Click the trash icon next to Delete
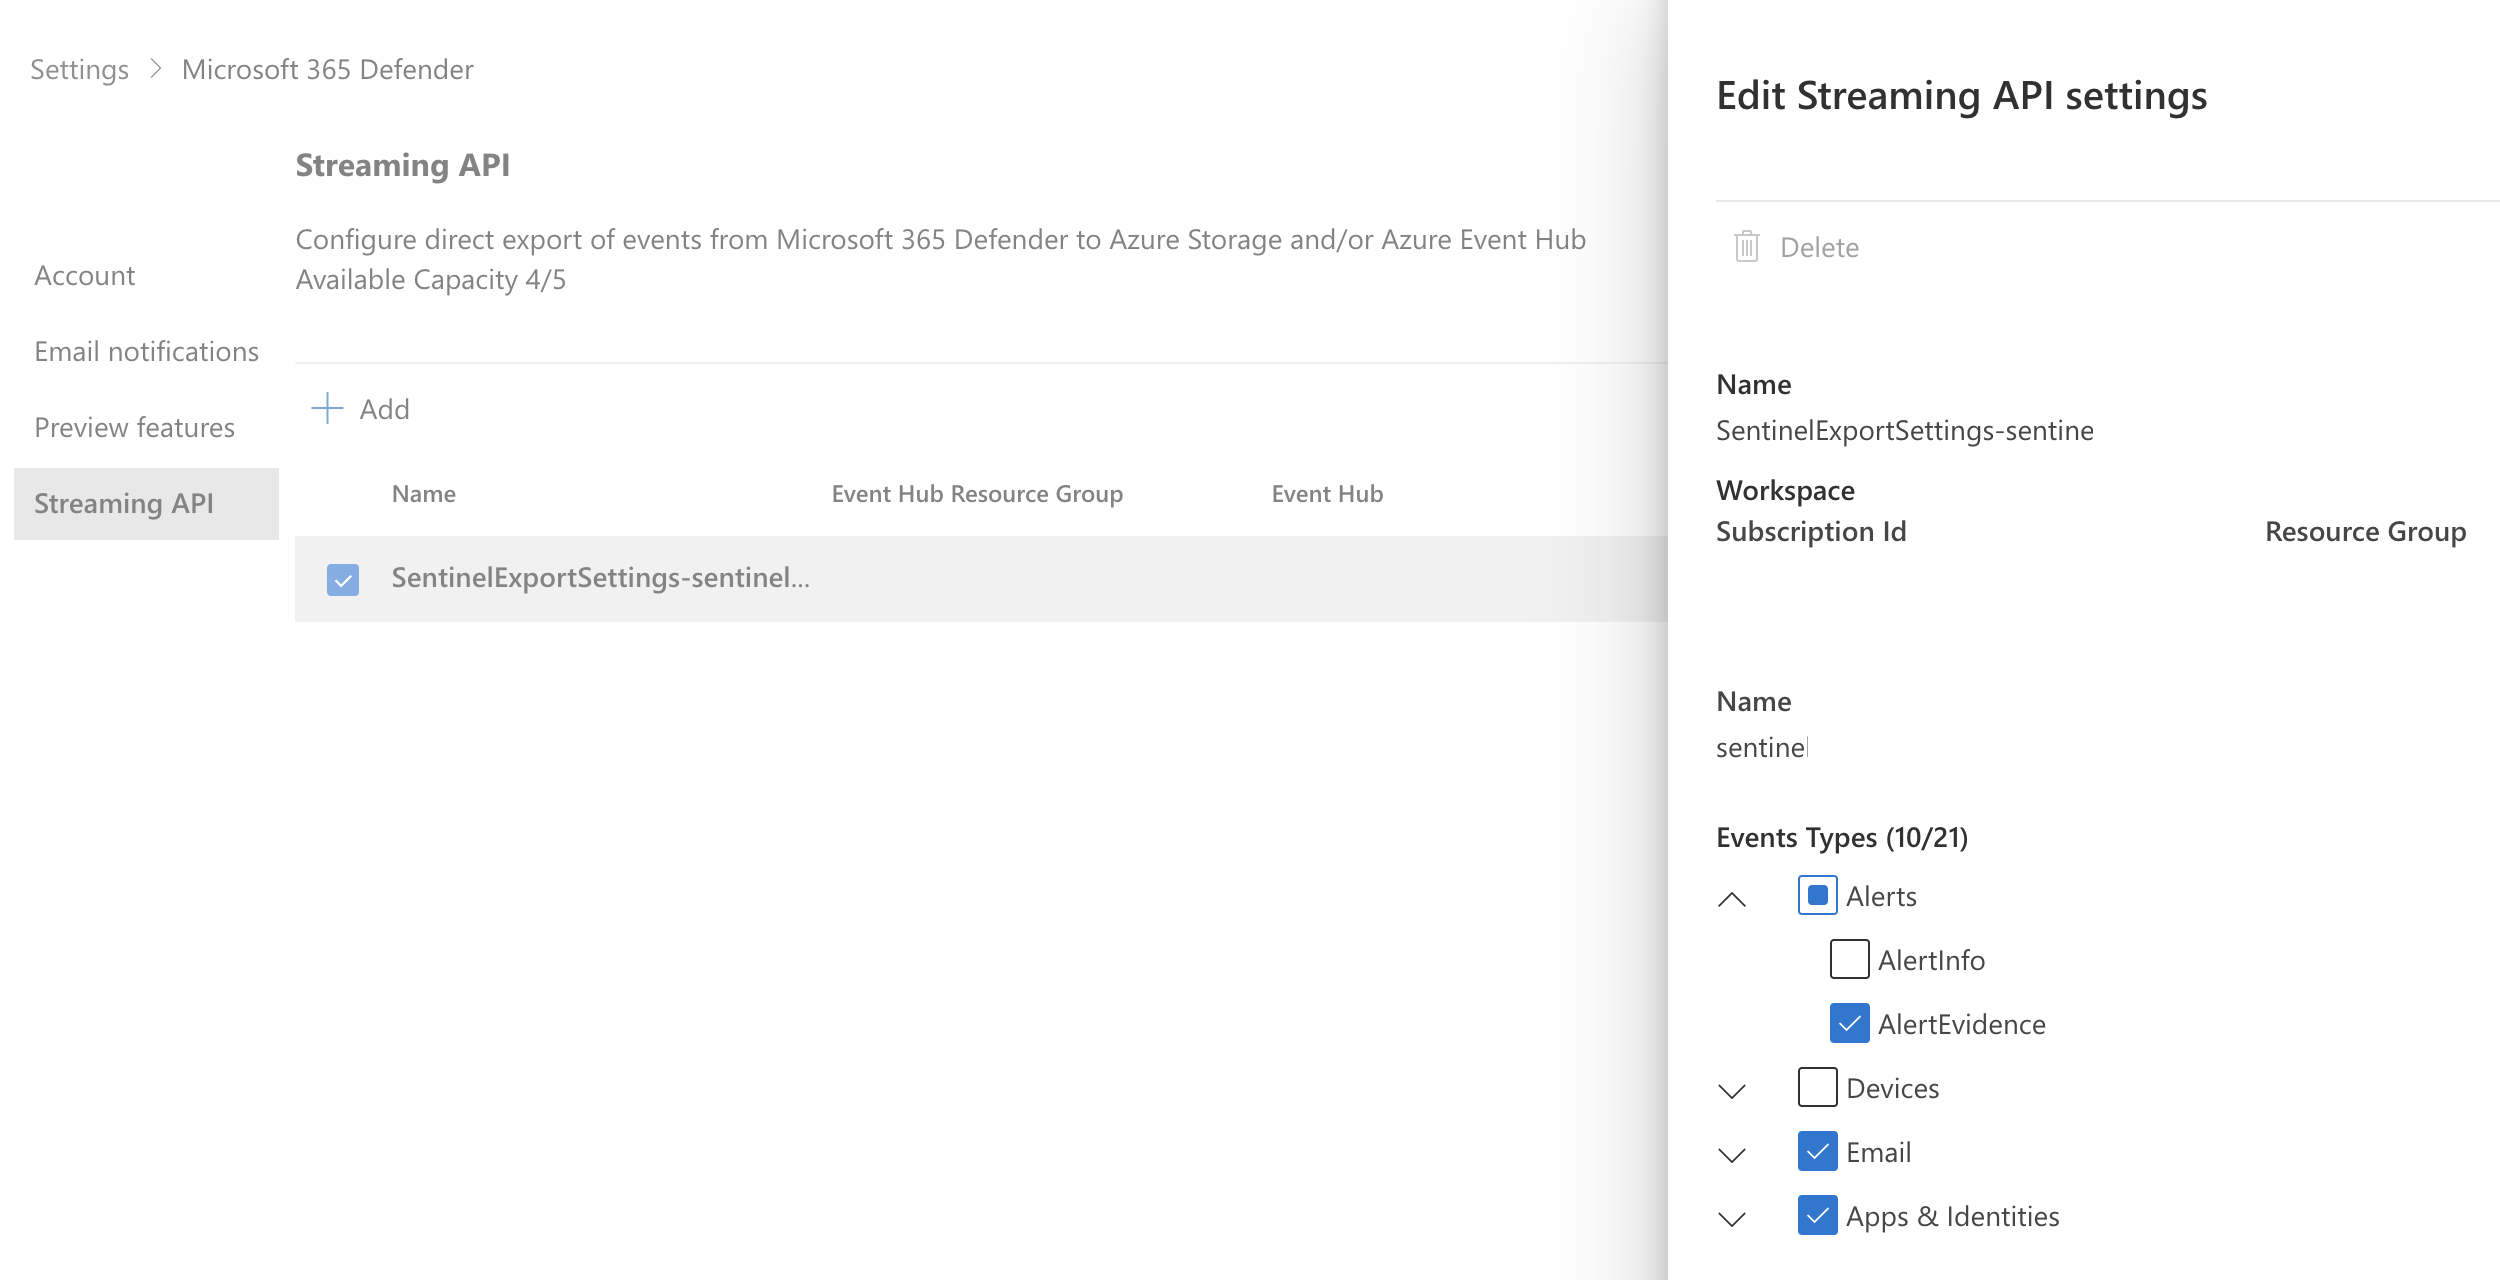2500x1280 pixels. (x=1746, y=247)
